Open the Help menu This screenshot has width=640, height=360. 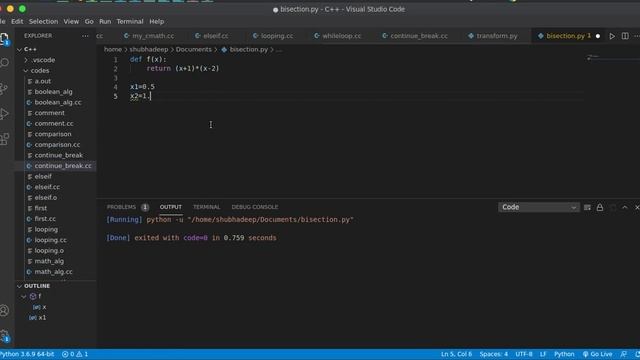click(156, 22)
